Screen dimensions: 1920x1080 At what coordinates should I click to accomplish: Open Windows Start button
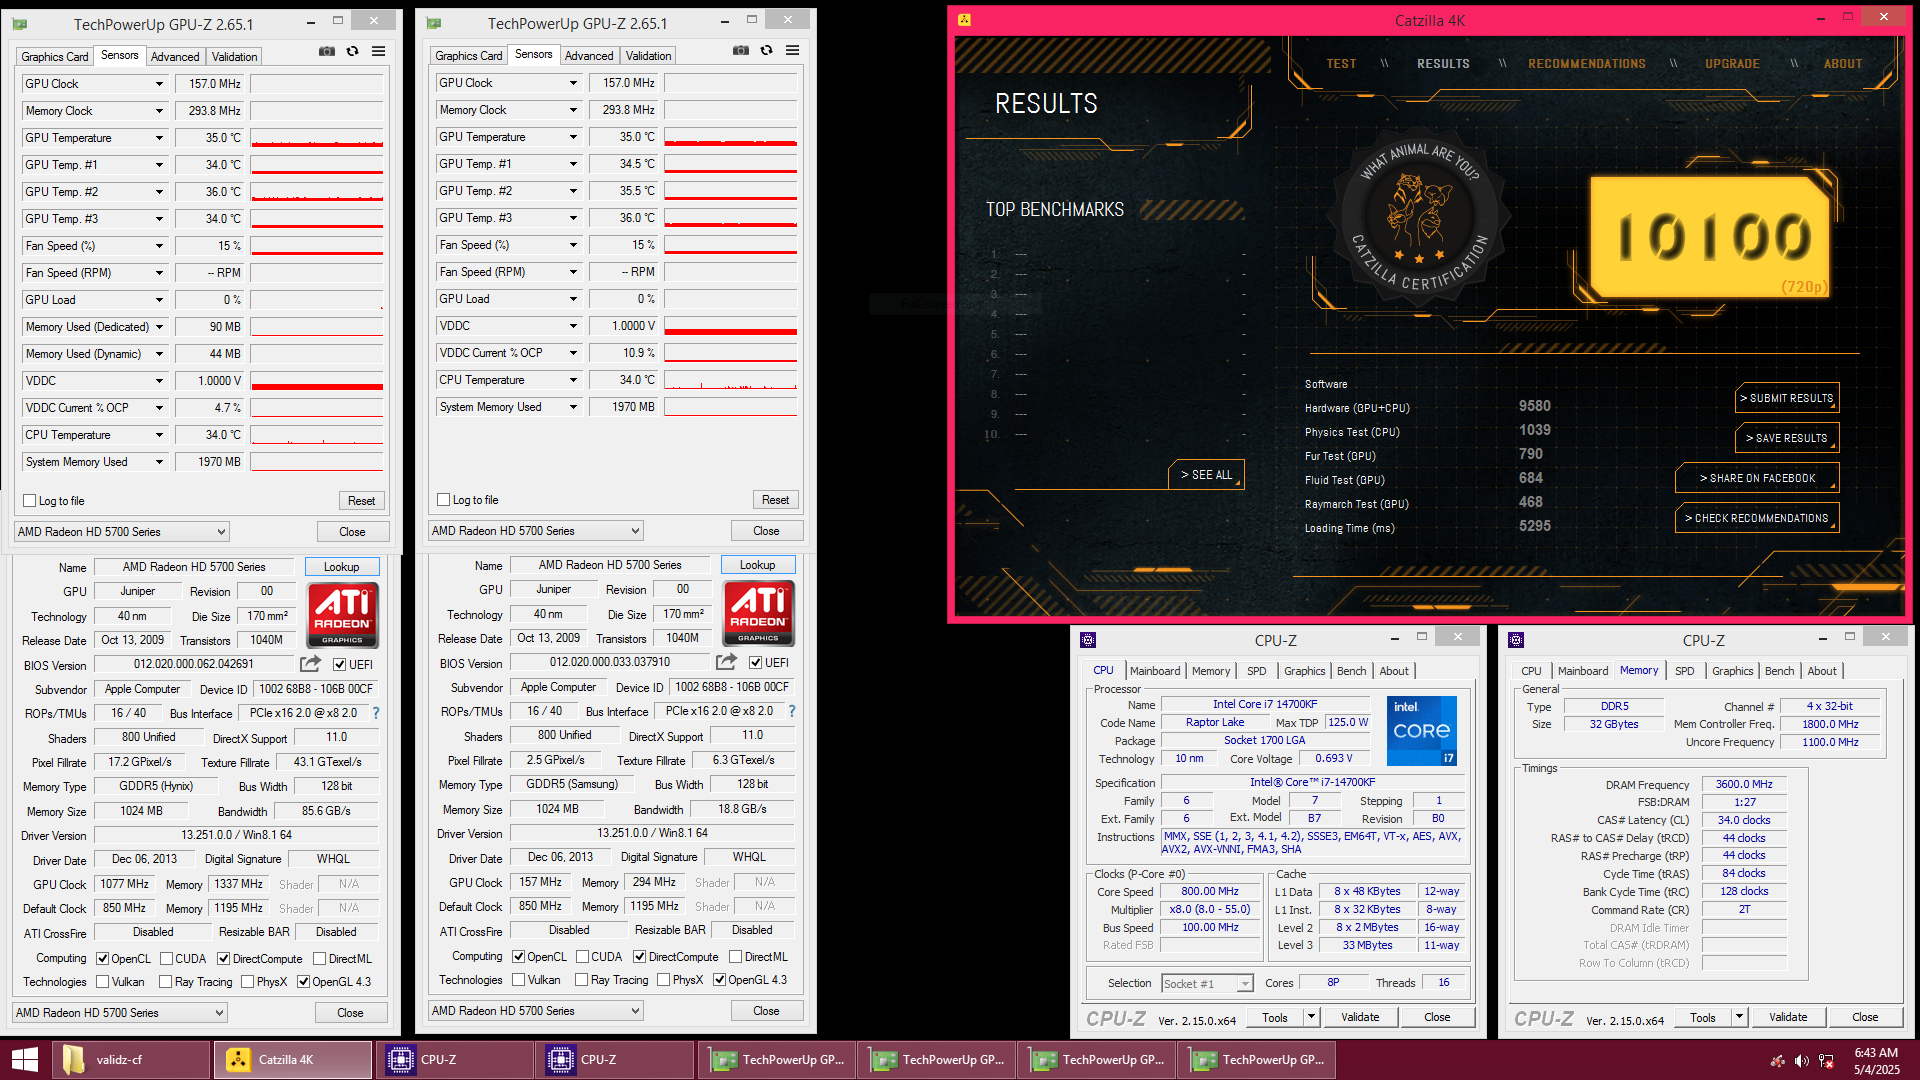tap(24, 1060)
